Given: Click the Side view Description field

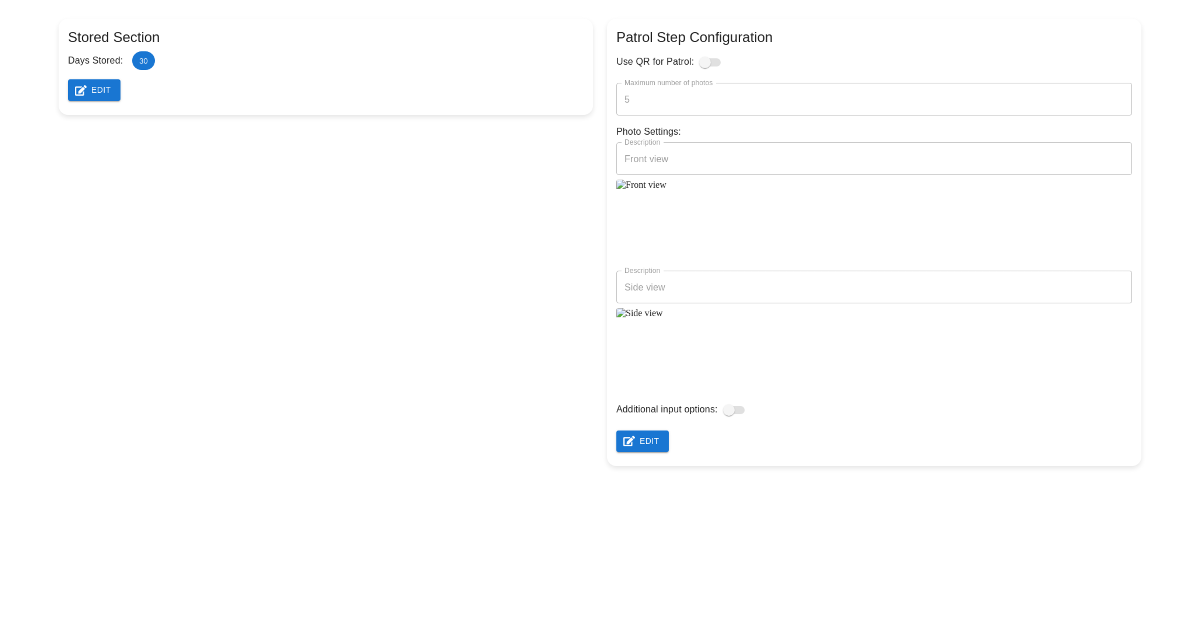Looking at the screenshot, I should 873,287.
